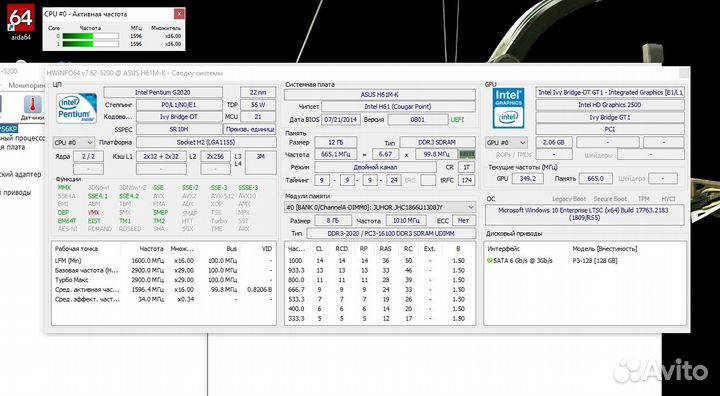Click the Core 1 frequency bar
720x396 pixels.
[90, 44]
